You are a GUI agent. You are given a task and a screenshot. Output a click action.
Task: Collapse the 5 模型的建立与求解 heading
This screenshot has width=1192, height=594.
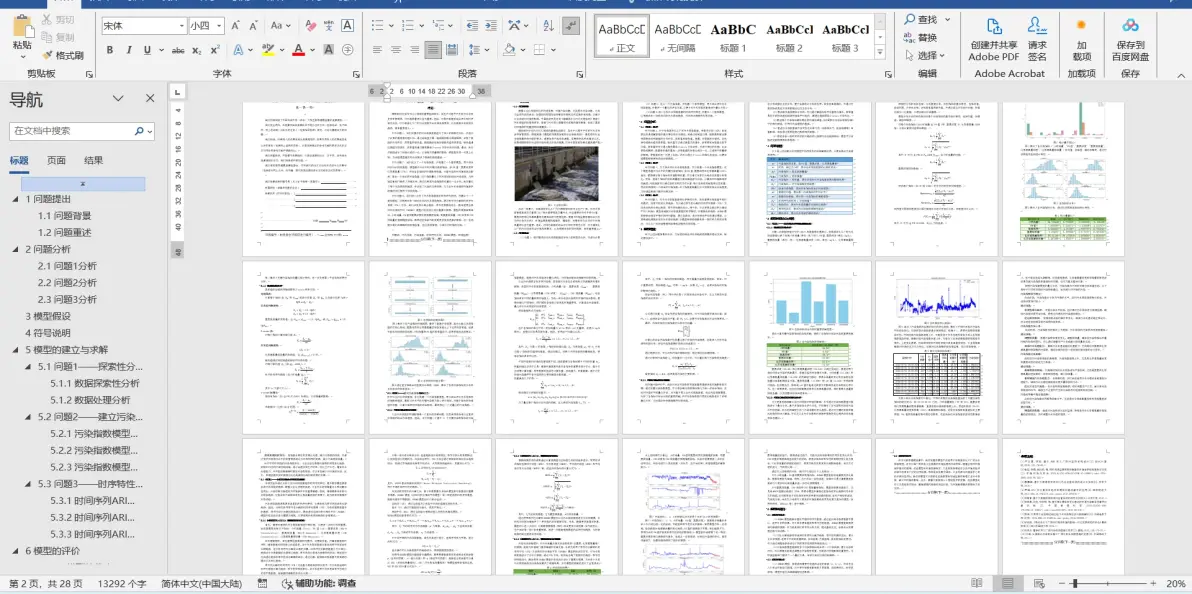(16, 349)
